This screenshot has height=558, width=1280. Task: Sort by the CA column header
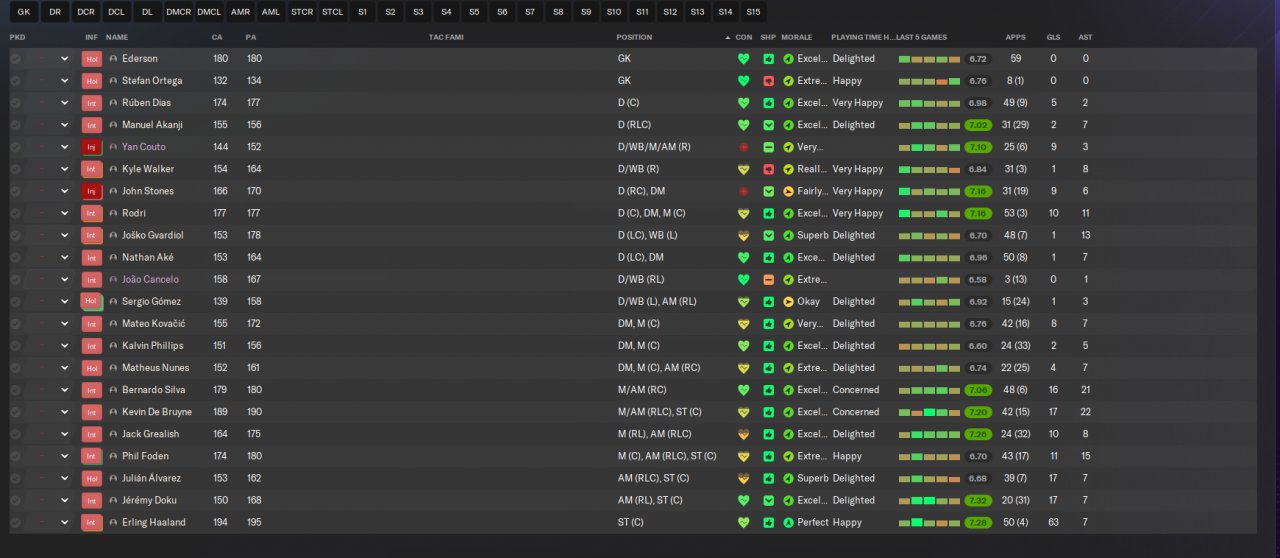(217, 37)
